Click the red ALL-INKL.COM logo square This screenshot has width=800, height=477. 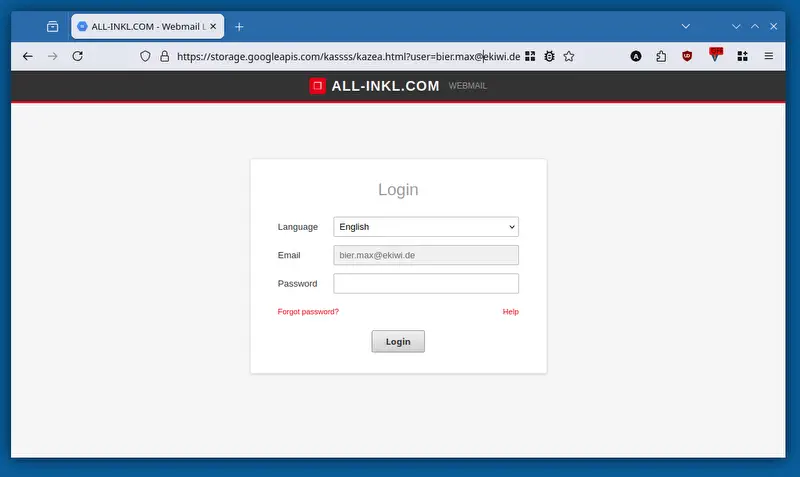point(317,86)
